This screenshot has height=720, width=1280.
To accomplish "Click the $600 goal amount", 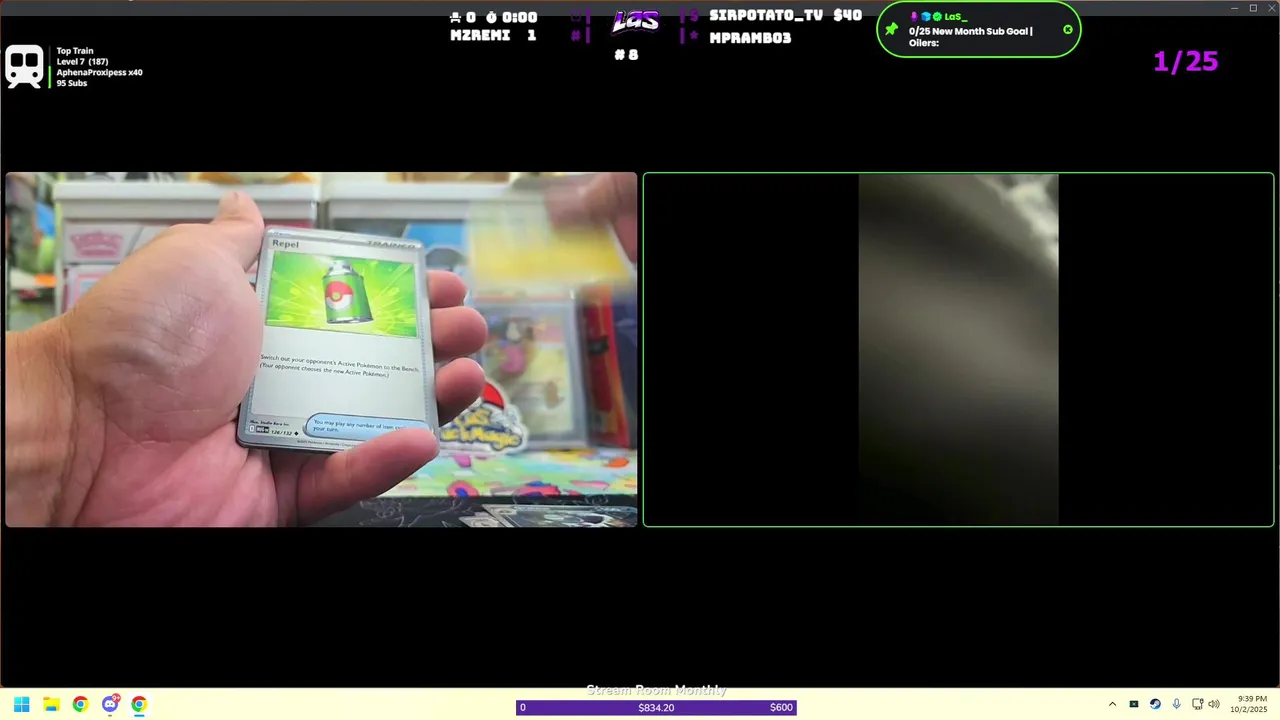I will click(781, 708).
